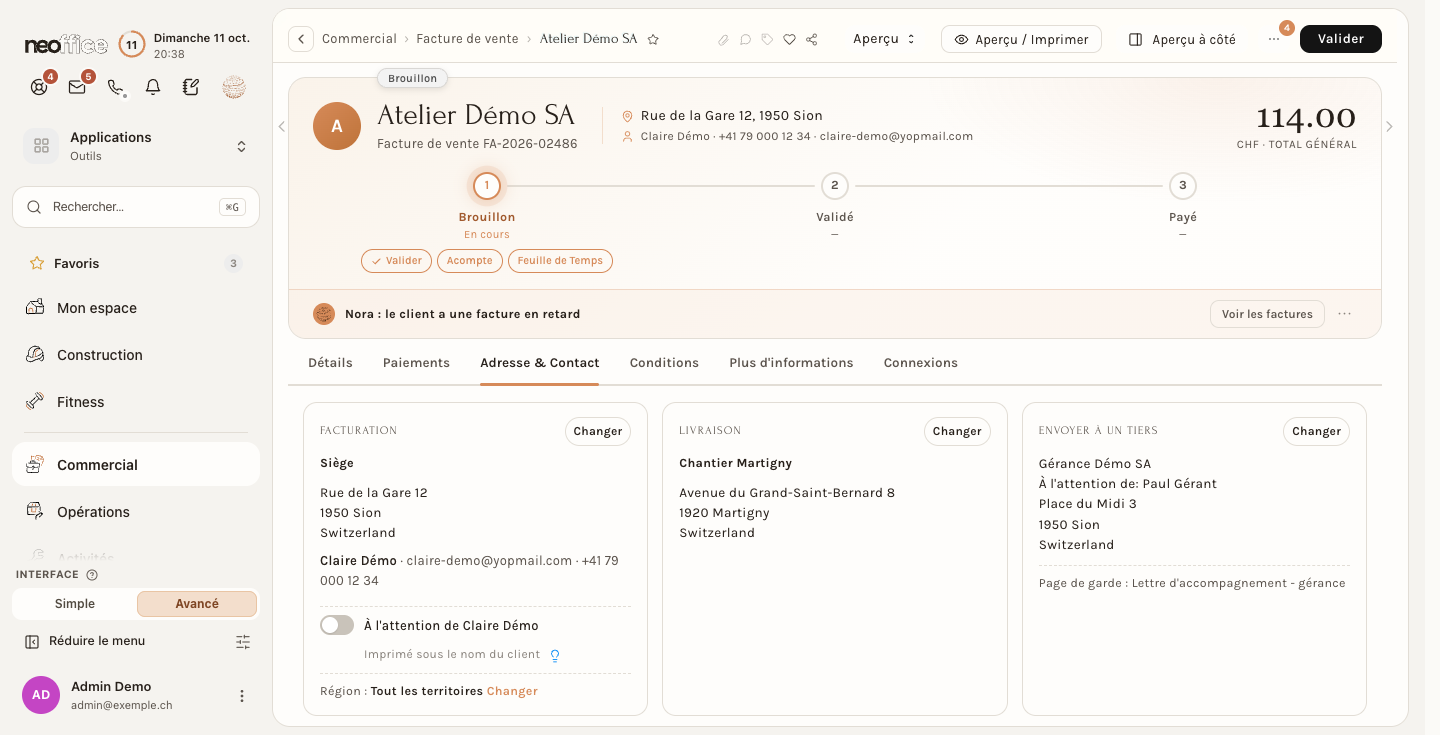This screenshot has width=1440, height=735.
Task: Open the notifications bell
Action: pyautogui.click(x=153, y=87)
